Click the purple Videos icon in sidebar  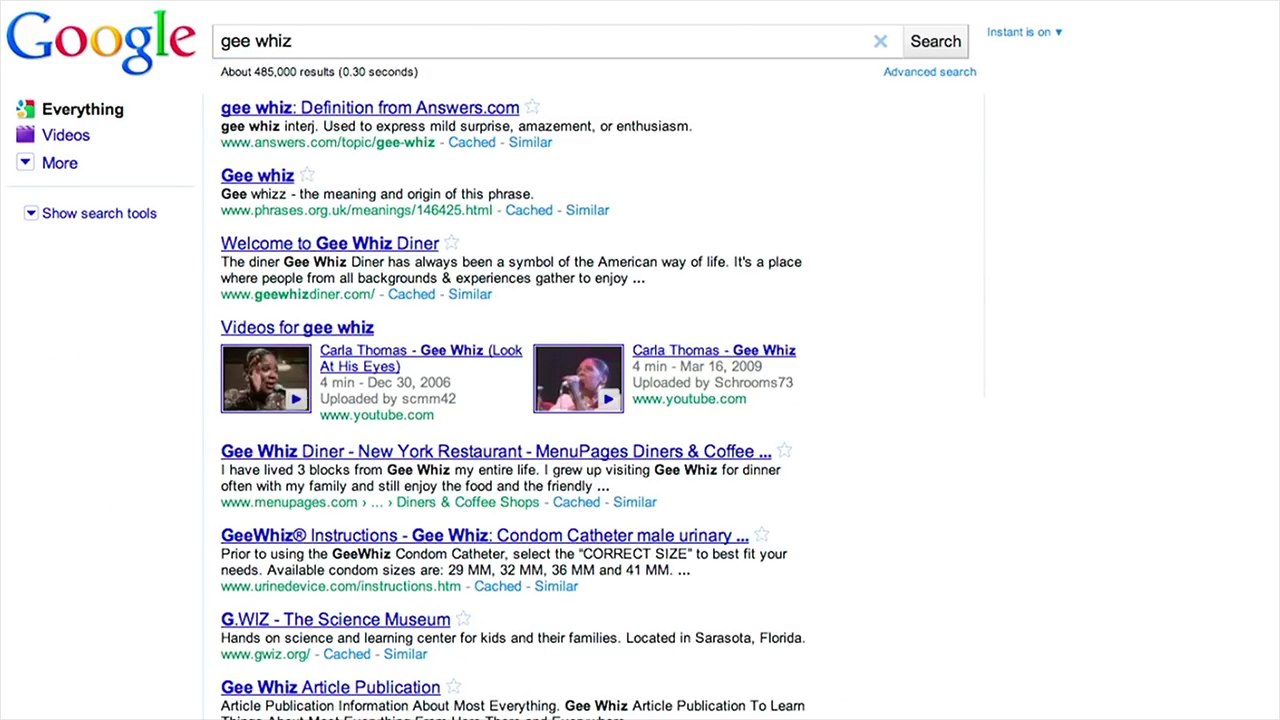coord(25,135)
